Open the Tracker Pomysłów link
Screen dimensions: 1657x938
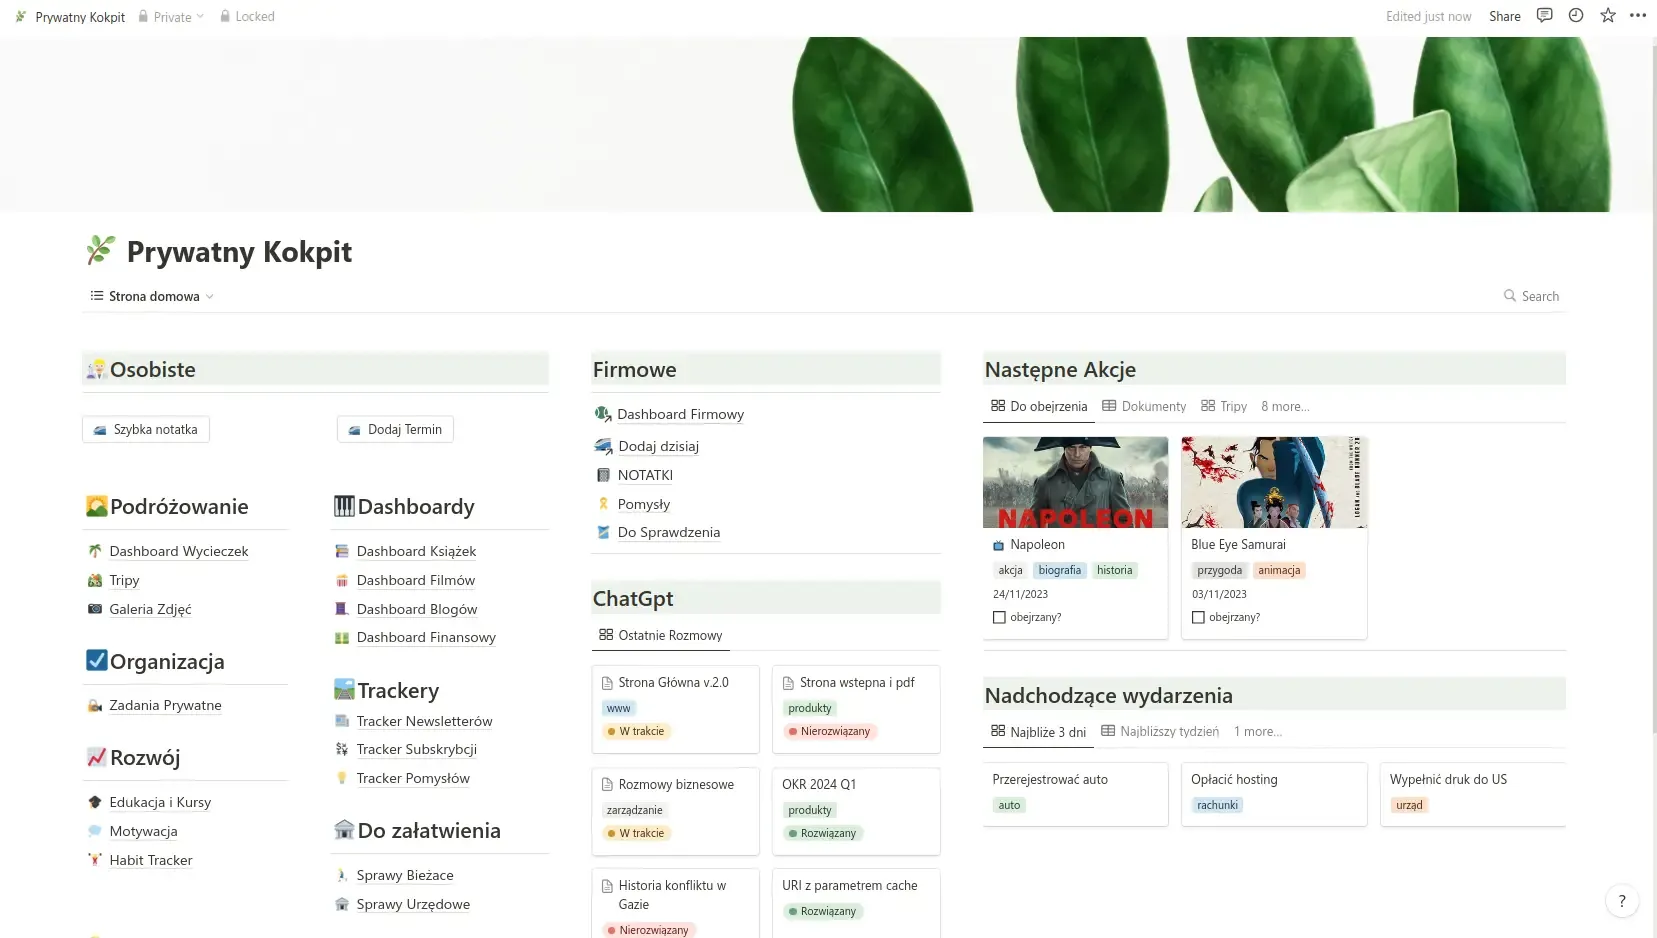click(x=413, y=778)
